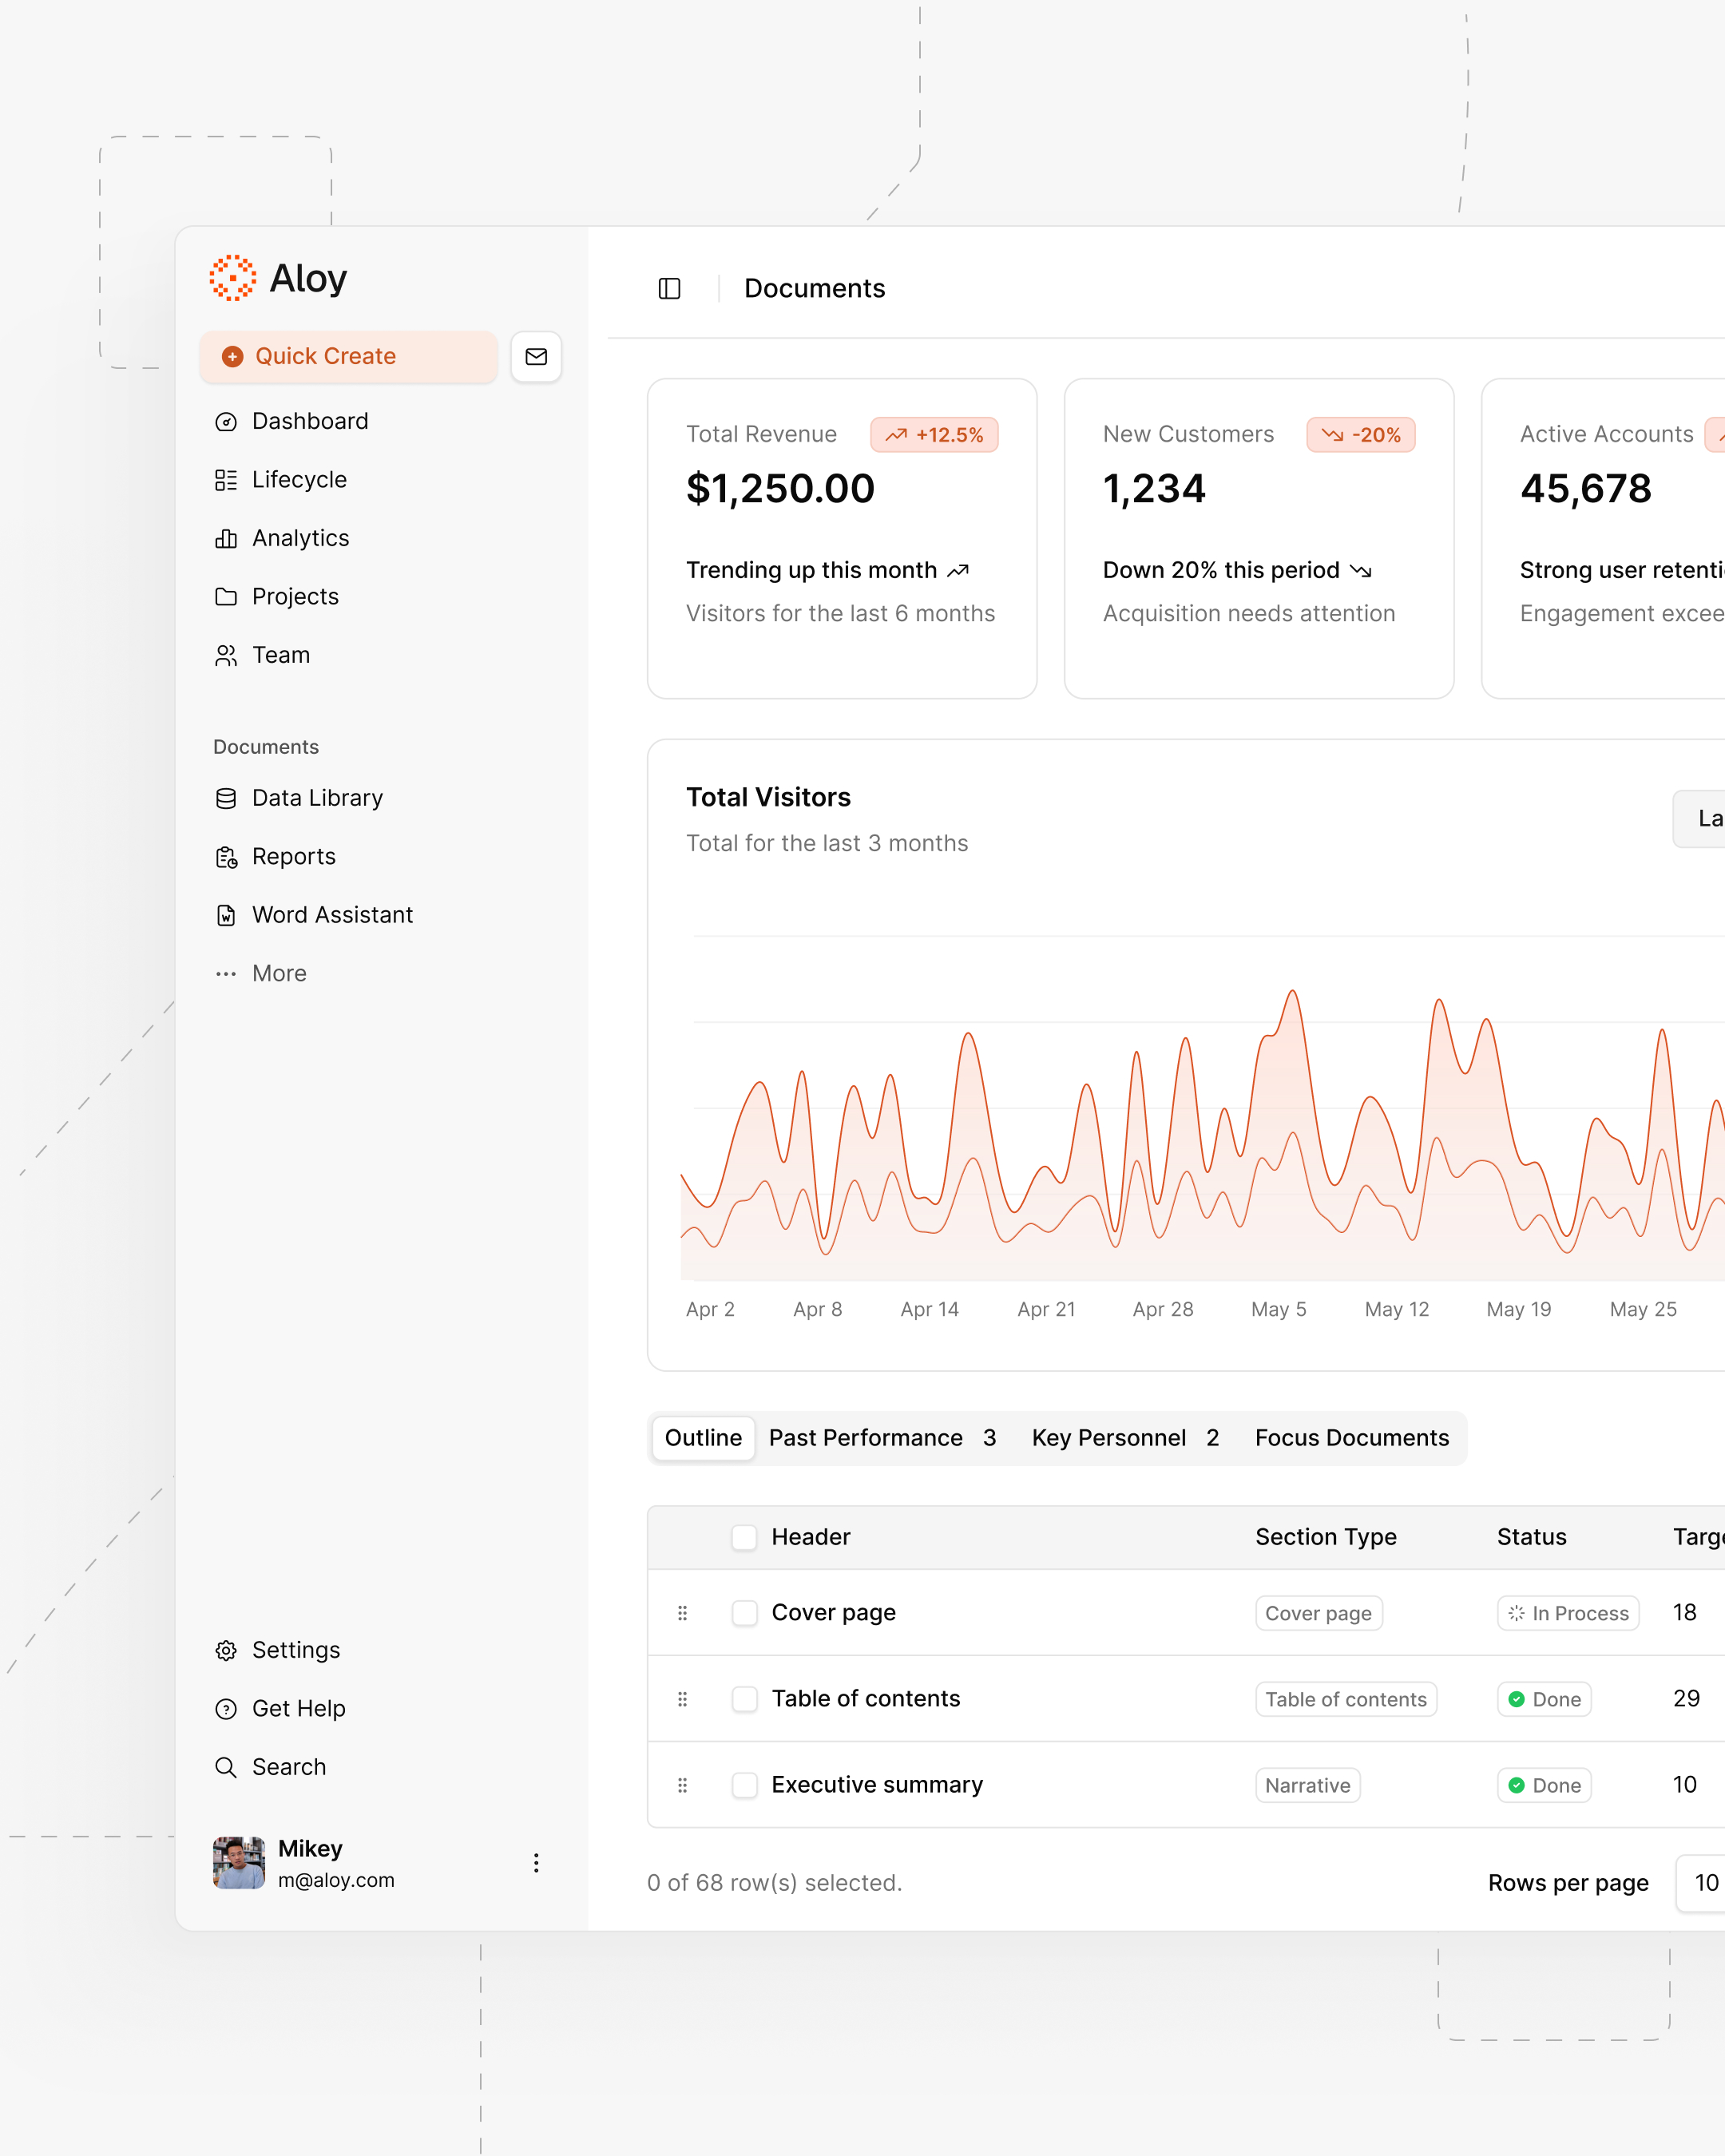Open Data Library under Documents
1725x2156 pixels.
316,798
